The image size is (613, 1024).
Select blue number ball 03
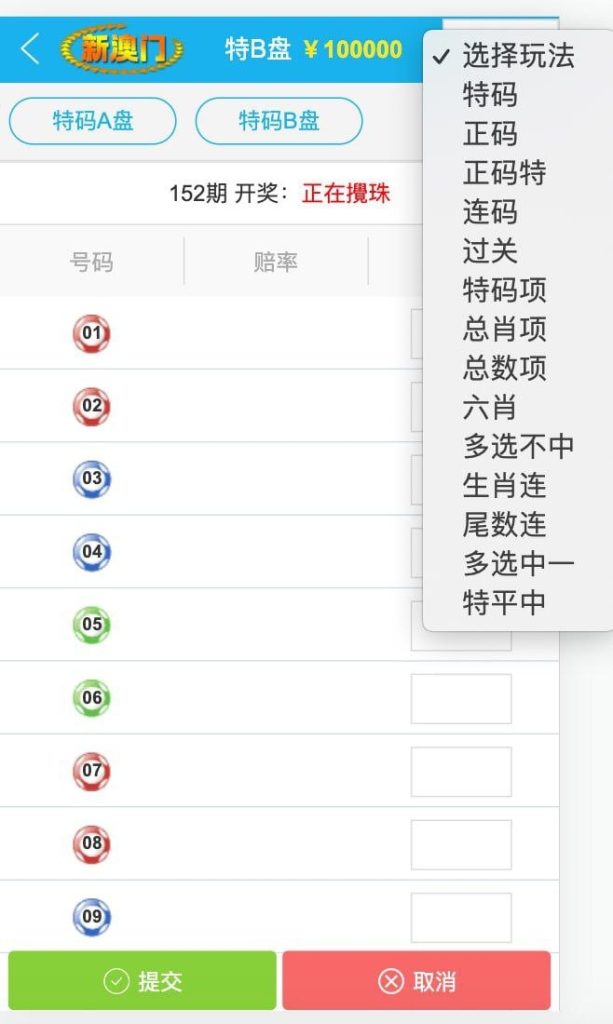point(92,479)
